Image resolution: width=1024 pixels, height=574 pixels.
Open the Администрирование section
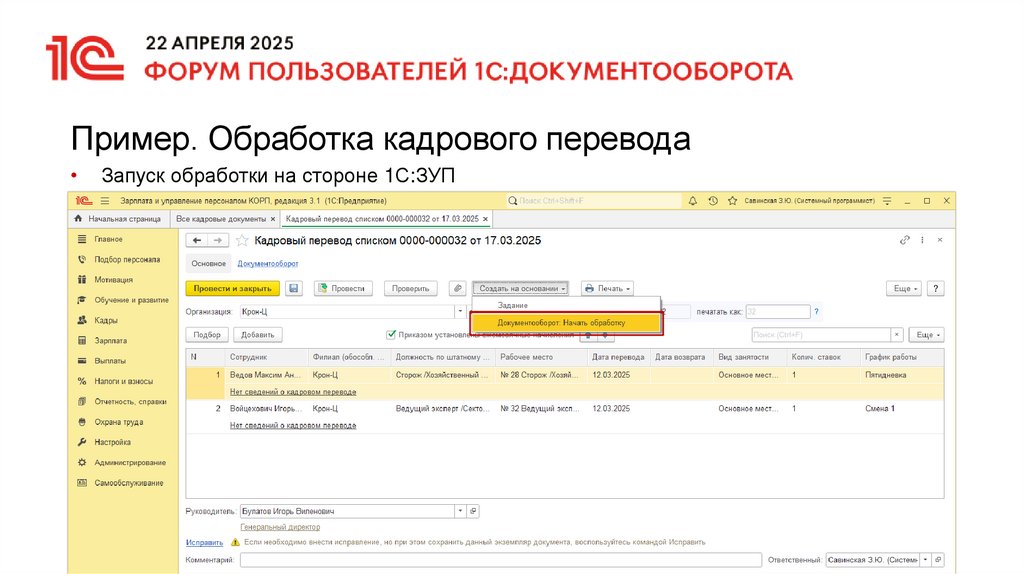click(130, 462)
